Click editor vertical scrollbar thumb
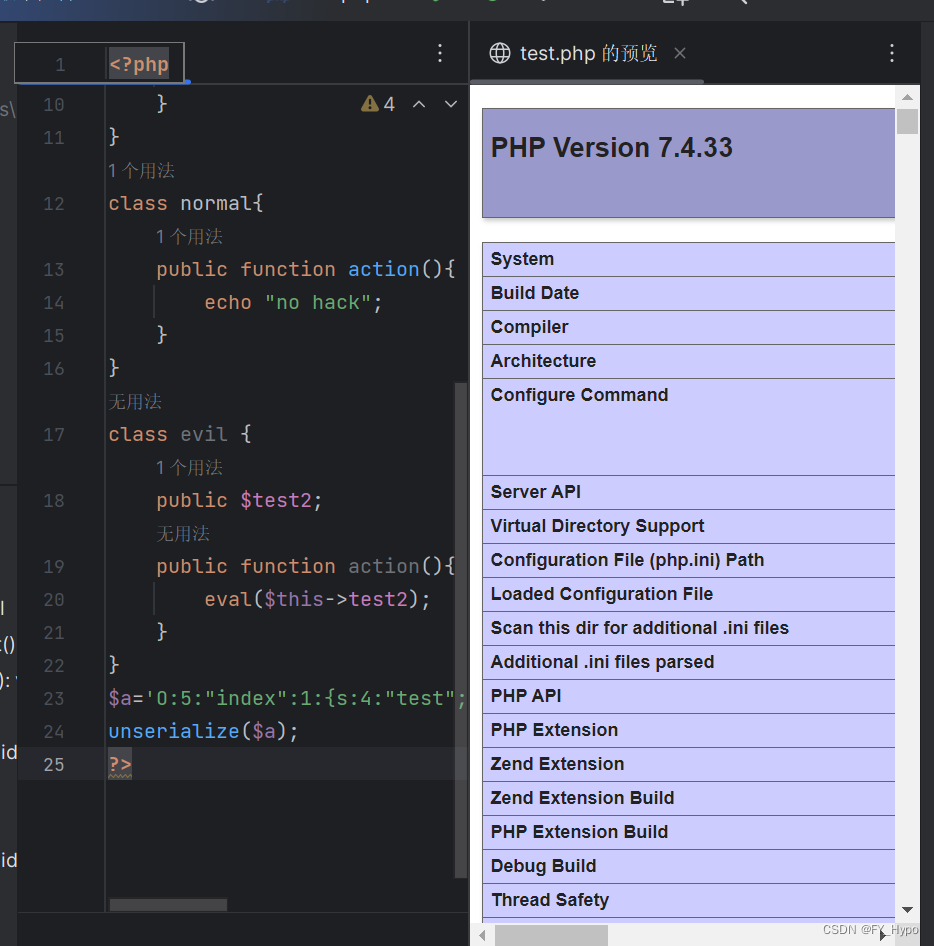This screenshot has width=934, height=946. (461, 630)
